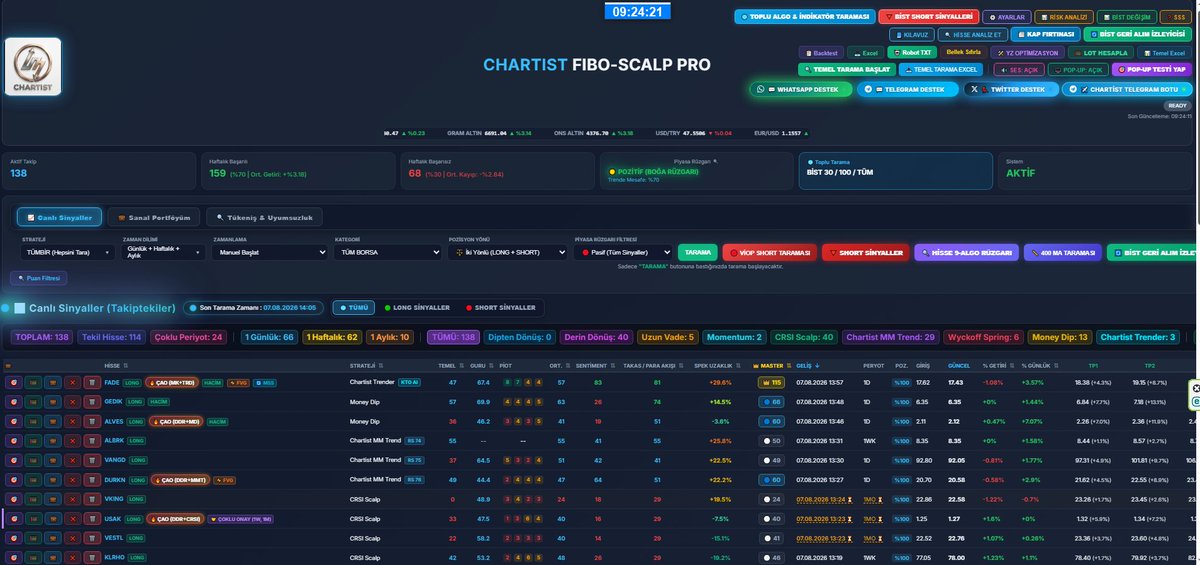
Task: Run HİSSE 9-ALGO RÜZGARI
Action: [x=965, y=253]
